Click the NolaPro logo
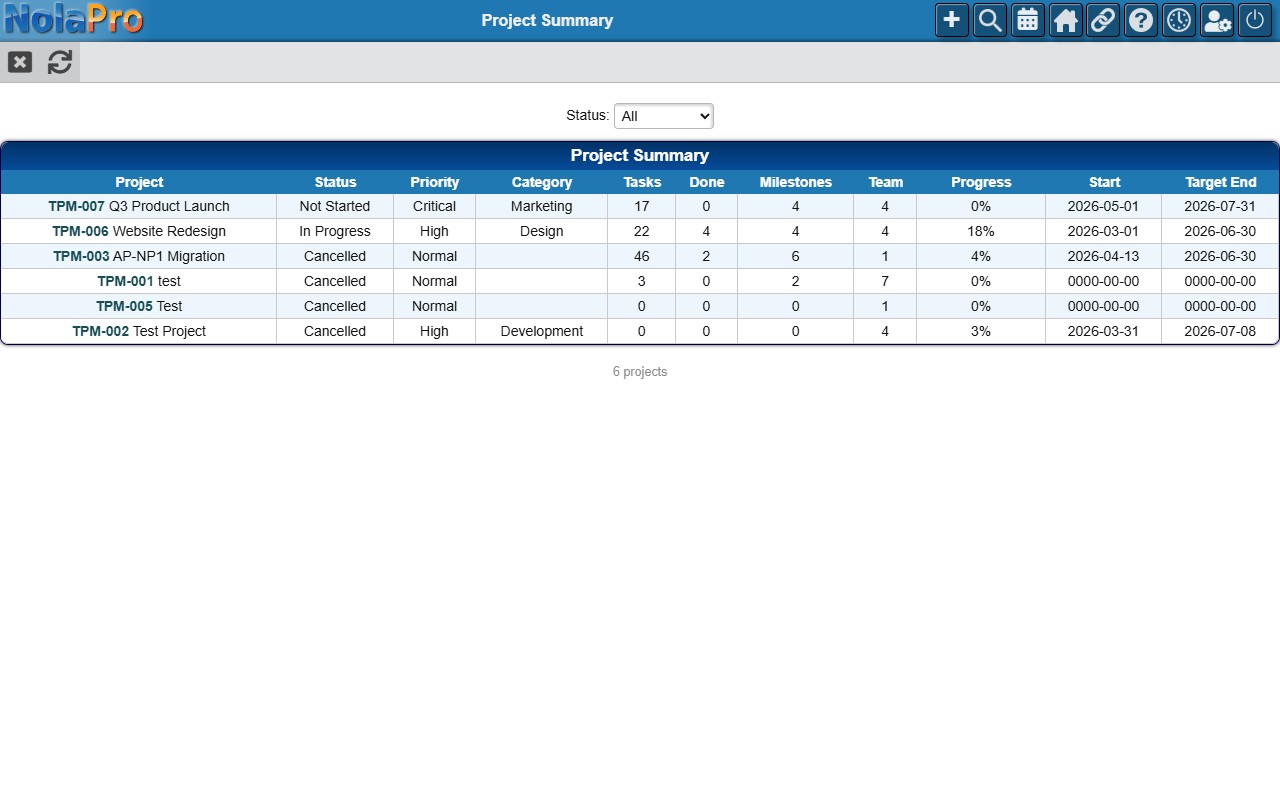This screenshot has width=1280, height=800. pos(73,19)
